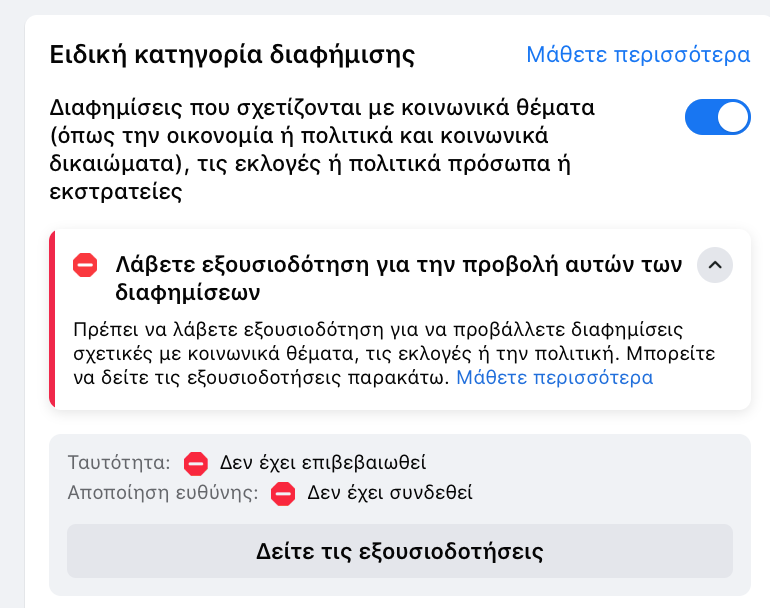Click the red accent bar on the alert's left edge

click(52, 319)
